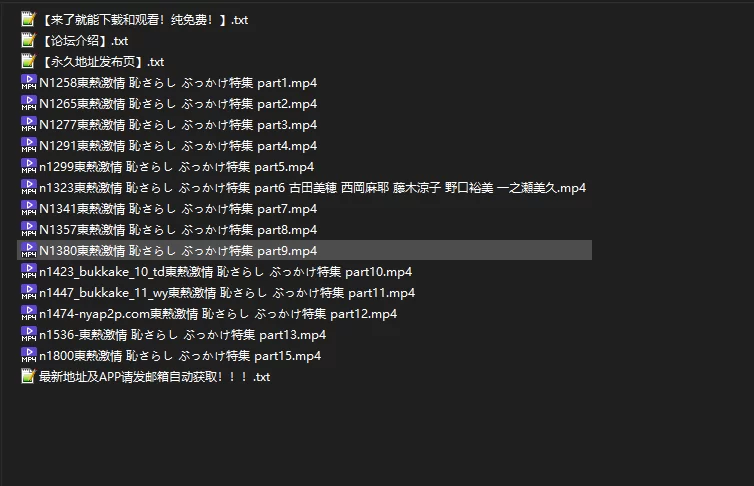Screen dimensions: 754x486
Task: Select the n1800 part15.mp4 file
Action: point(180,356)
